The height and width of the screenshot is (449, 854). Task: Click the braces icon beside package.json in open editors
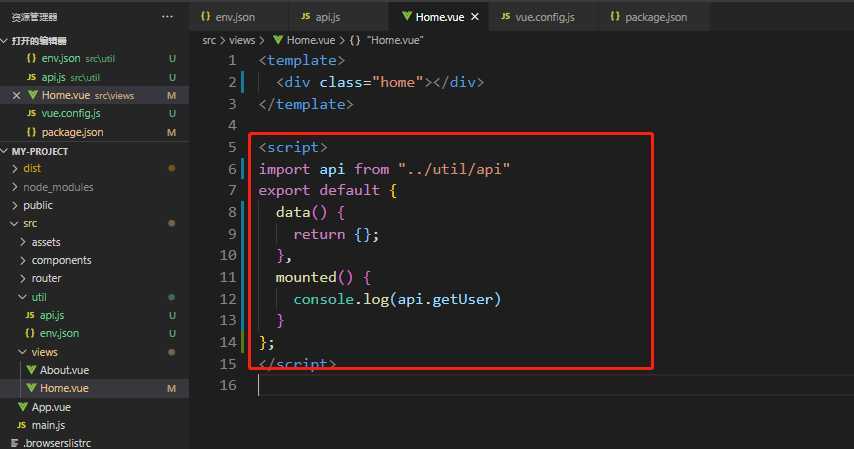tap(31, 132)
